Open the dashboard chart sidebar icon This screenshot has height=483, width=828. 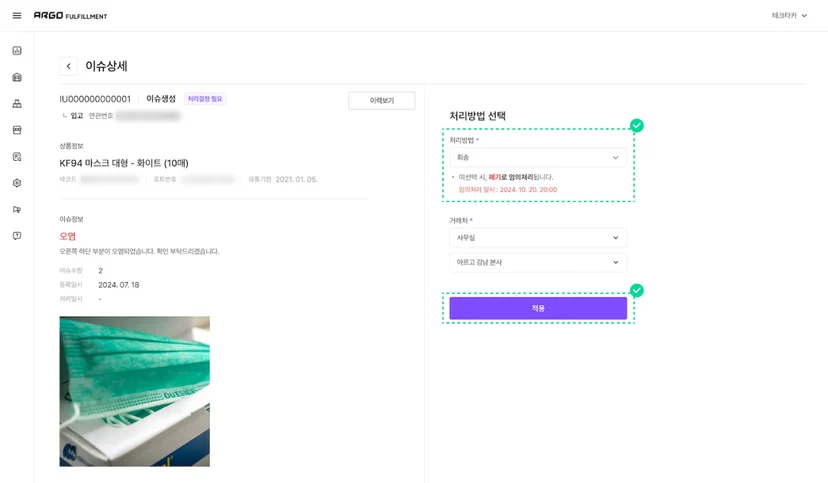[17, 51]
